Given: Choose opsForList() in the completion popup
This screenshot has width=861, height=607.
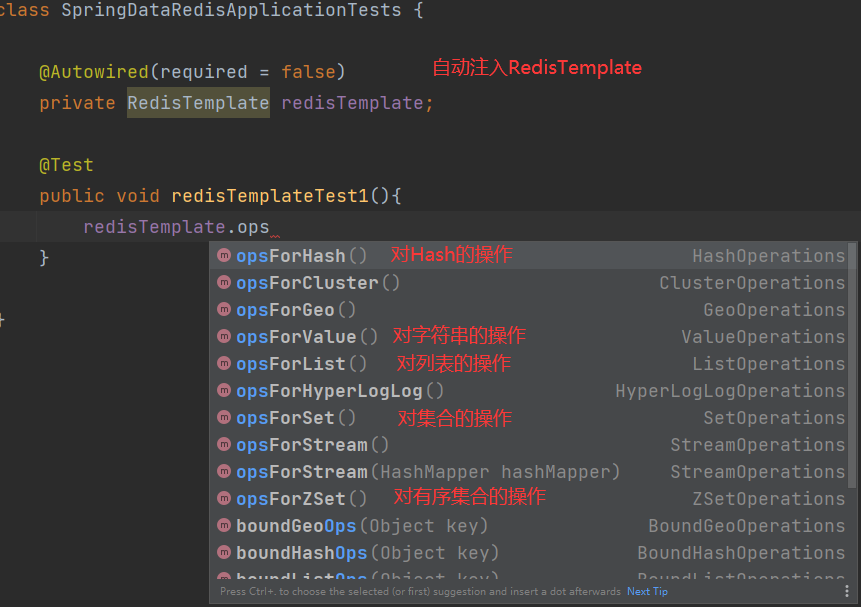Looking at the screenshot, I should (x=529, y=363).
